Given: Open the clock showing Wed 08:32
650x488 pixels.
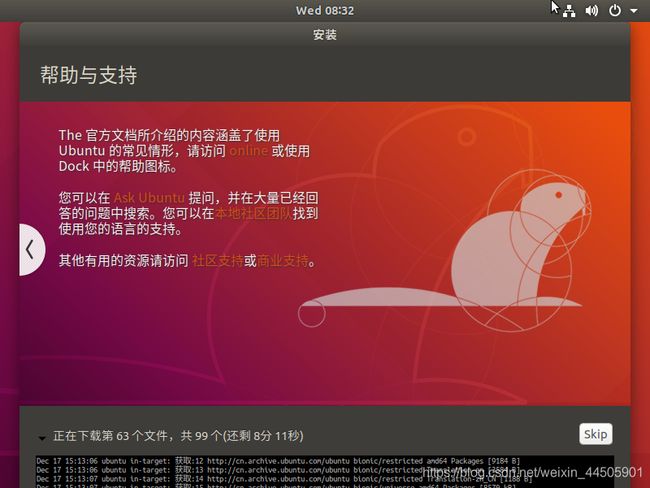Looking at the screenshot, I should click(325, 10).
